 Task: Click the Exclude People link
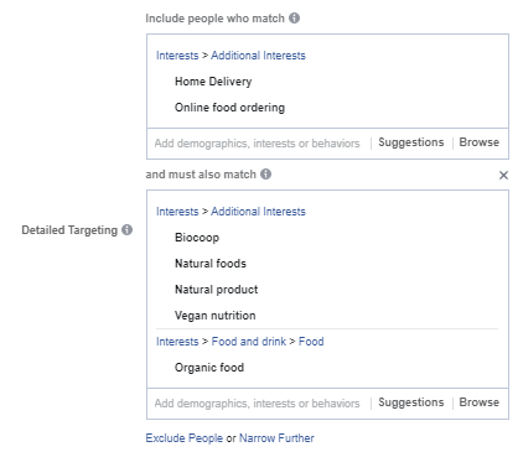pos(184,438)
